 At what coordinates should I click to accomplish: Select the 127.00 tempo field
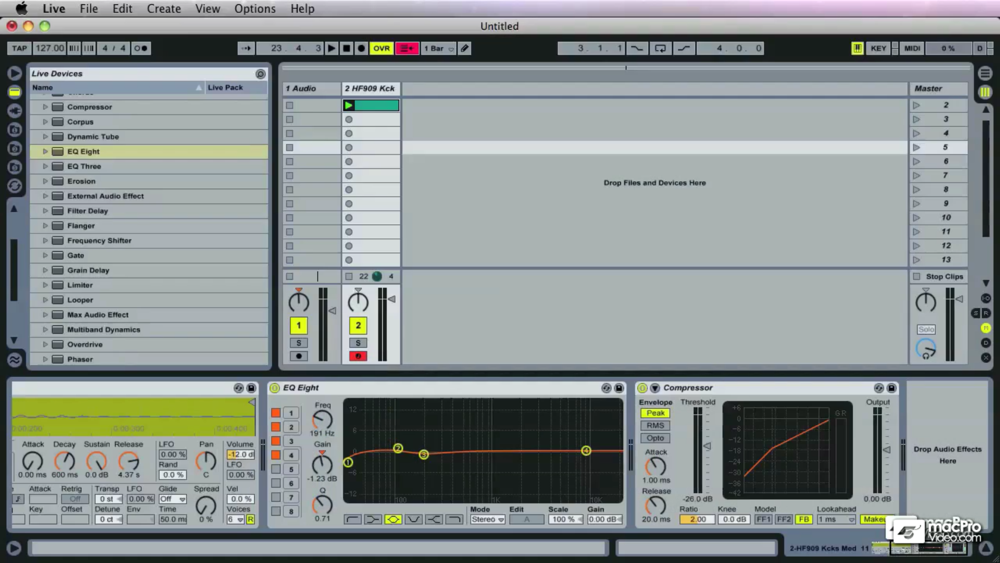pos(50,48)
